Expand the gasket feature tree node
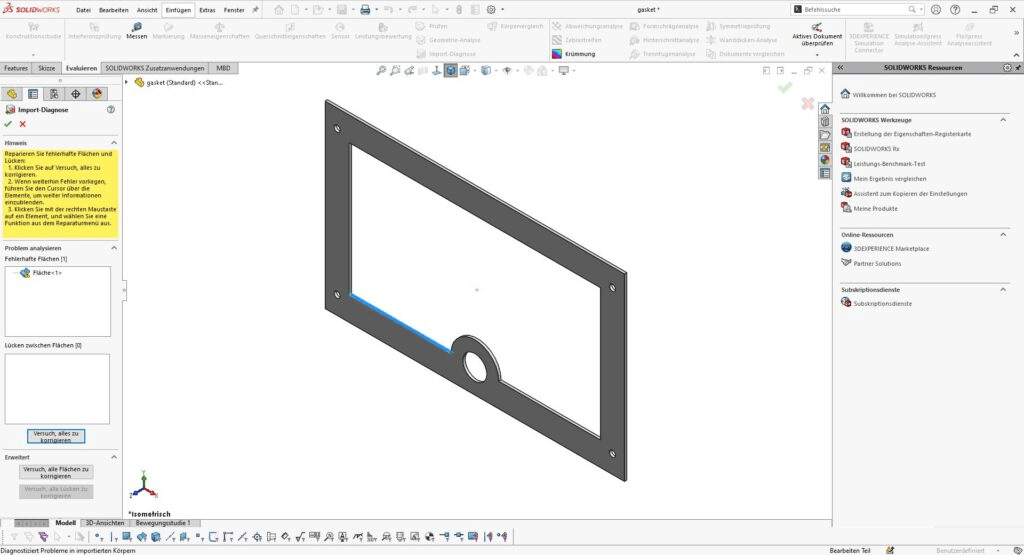The width and height of the screenshot is (1024, 555). [139, 82]
